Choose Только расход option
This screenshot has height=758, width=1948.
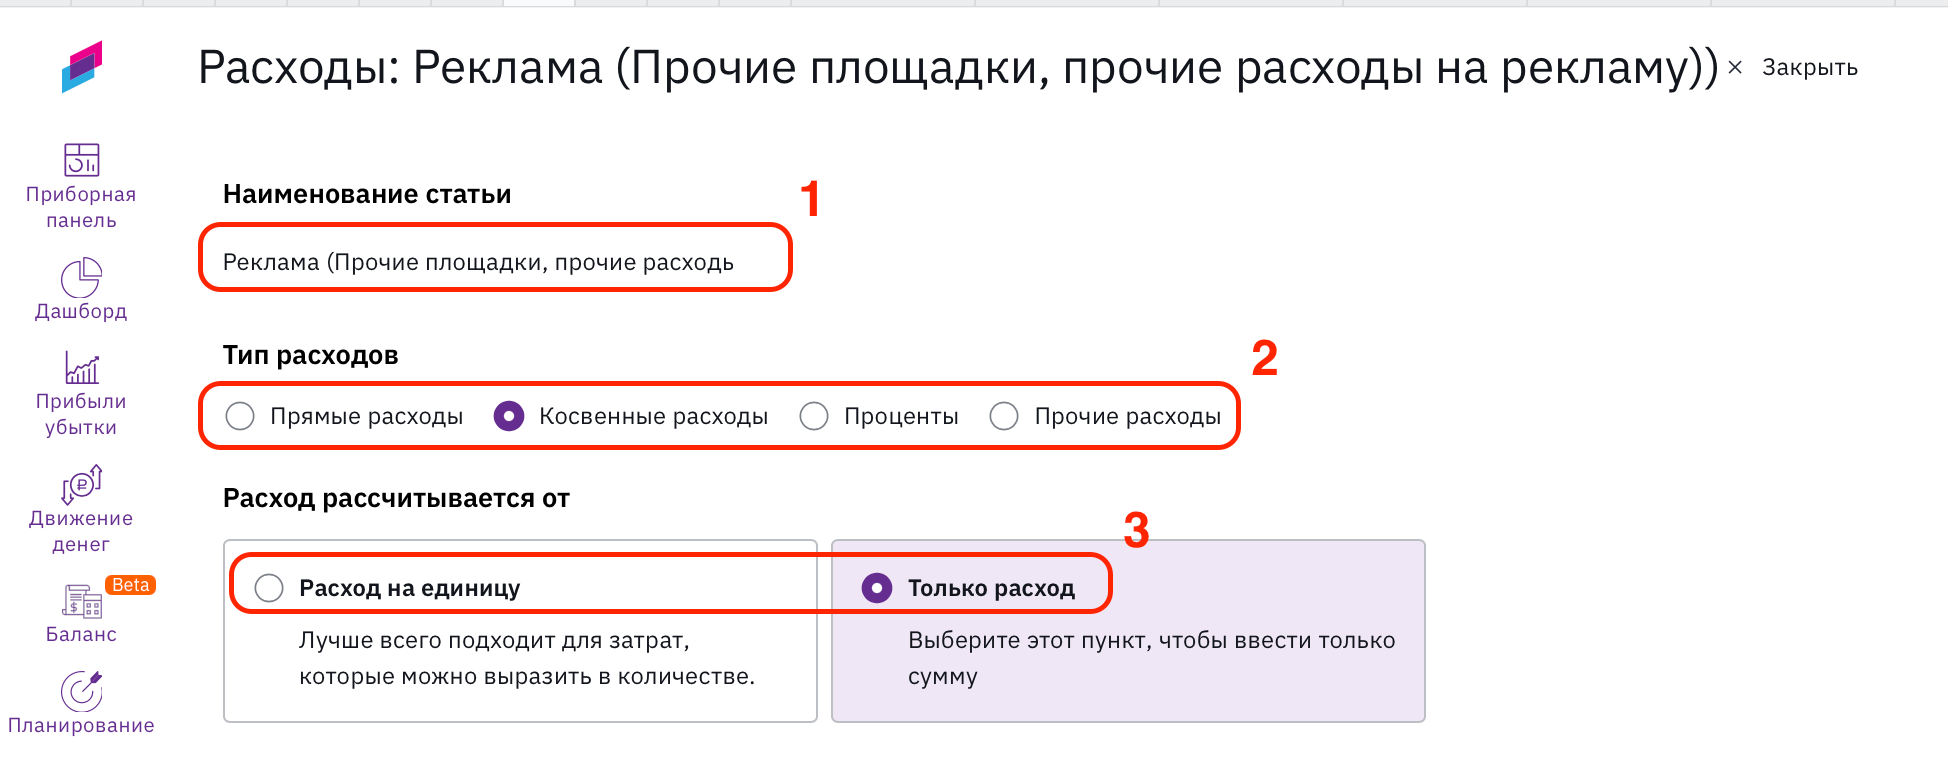[x=877, y=588]
